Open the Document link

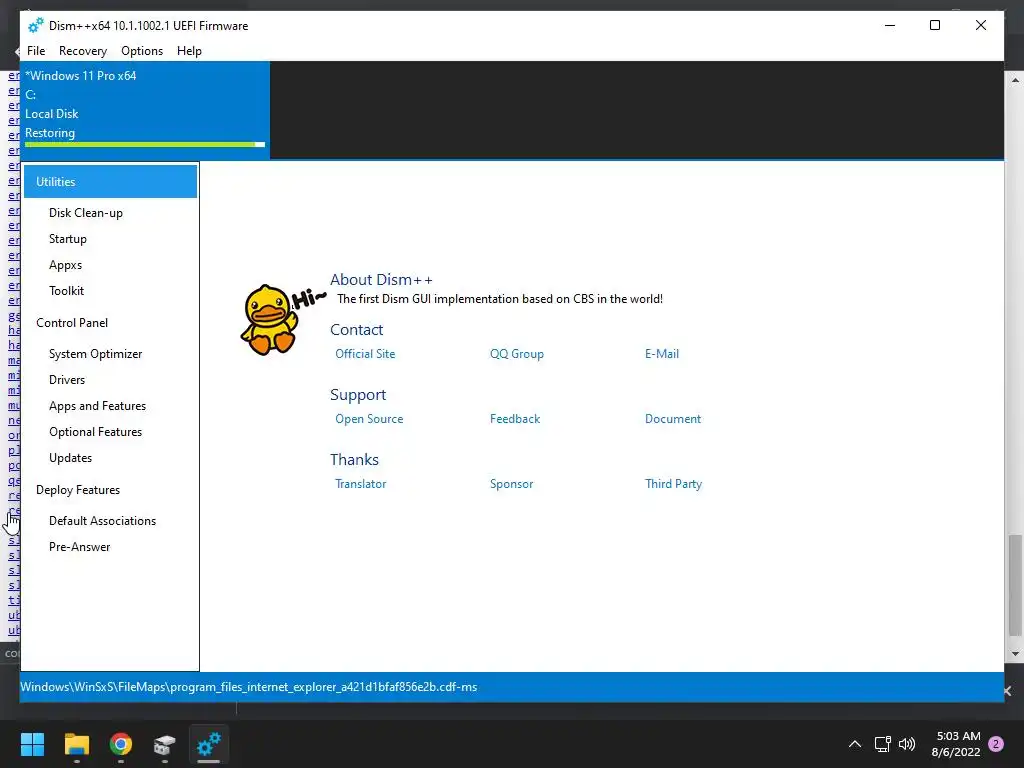[x=673, y=419]
